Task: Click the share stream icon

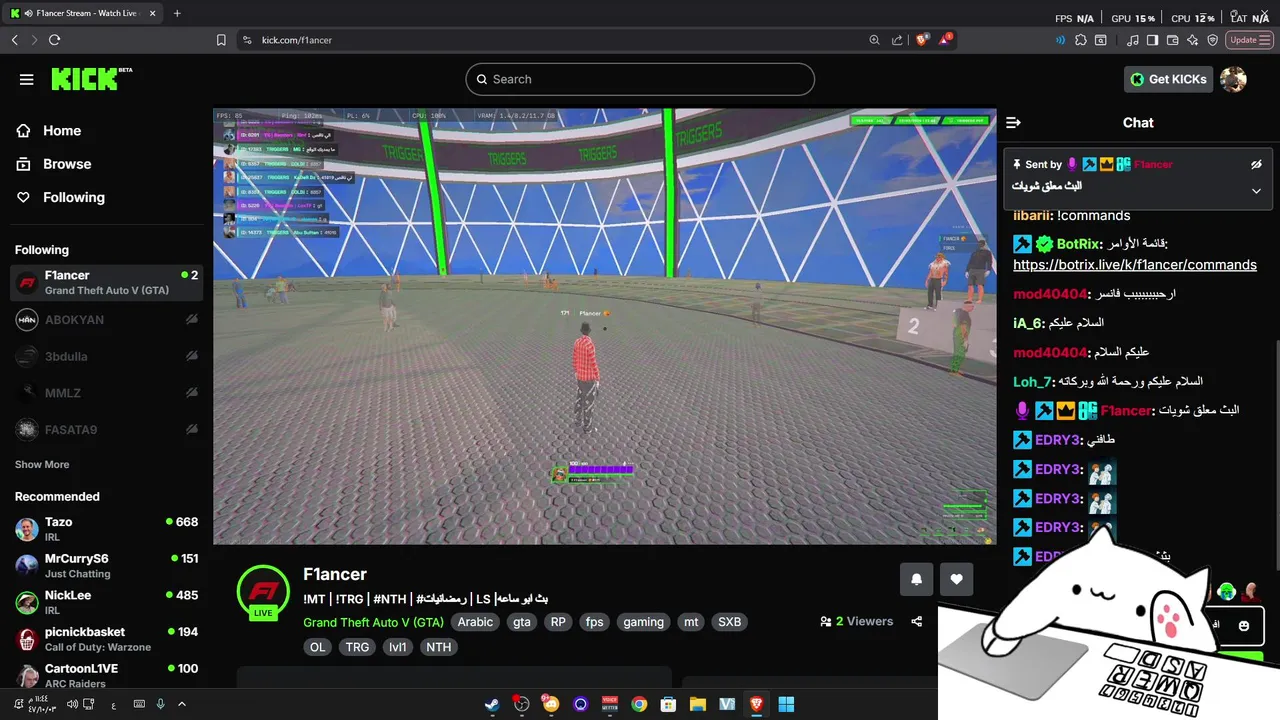Action: [x=917, y=622]
